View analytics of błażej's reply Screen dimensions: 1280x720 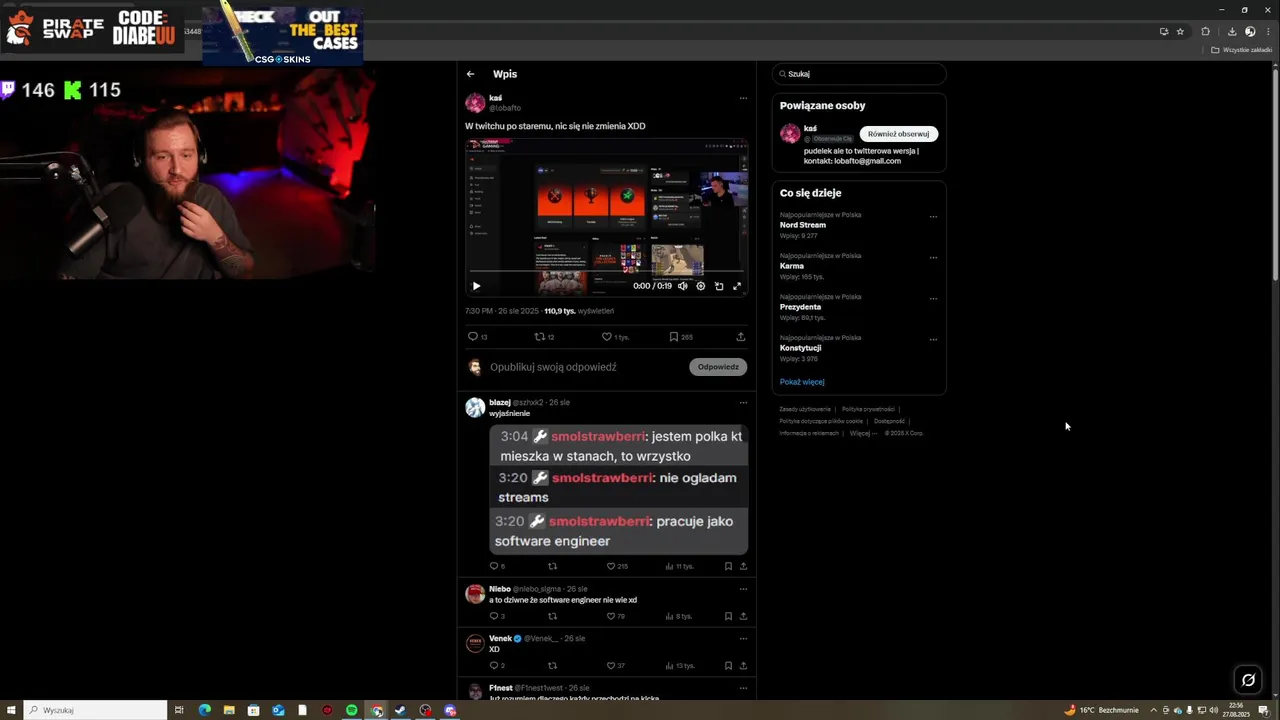click(679, 566)
